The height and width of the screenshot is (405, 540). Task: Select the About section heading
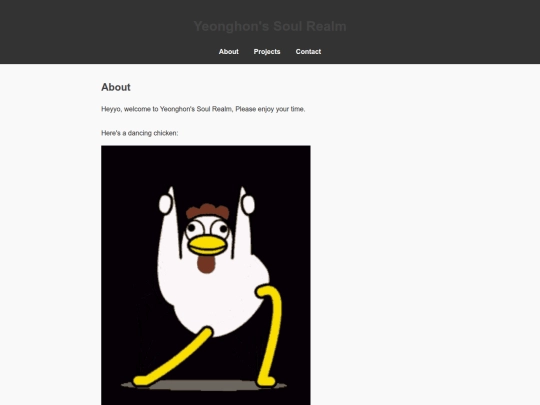[x=116, y=87]
